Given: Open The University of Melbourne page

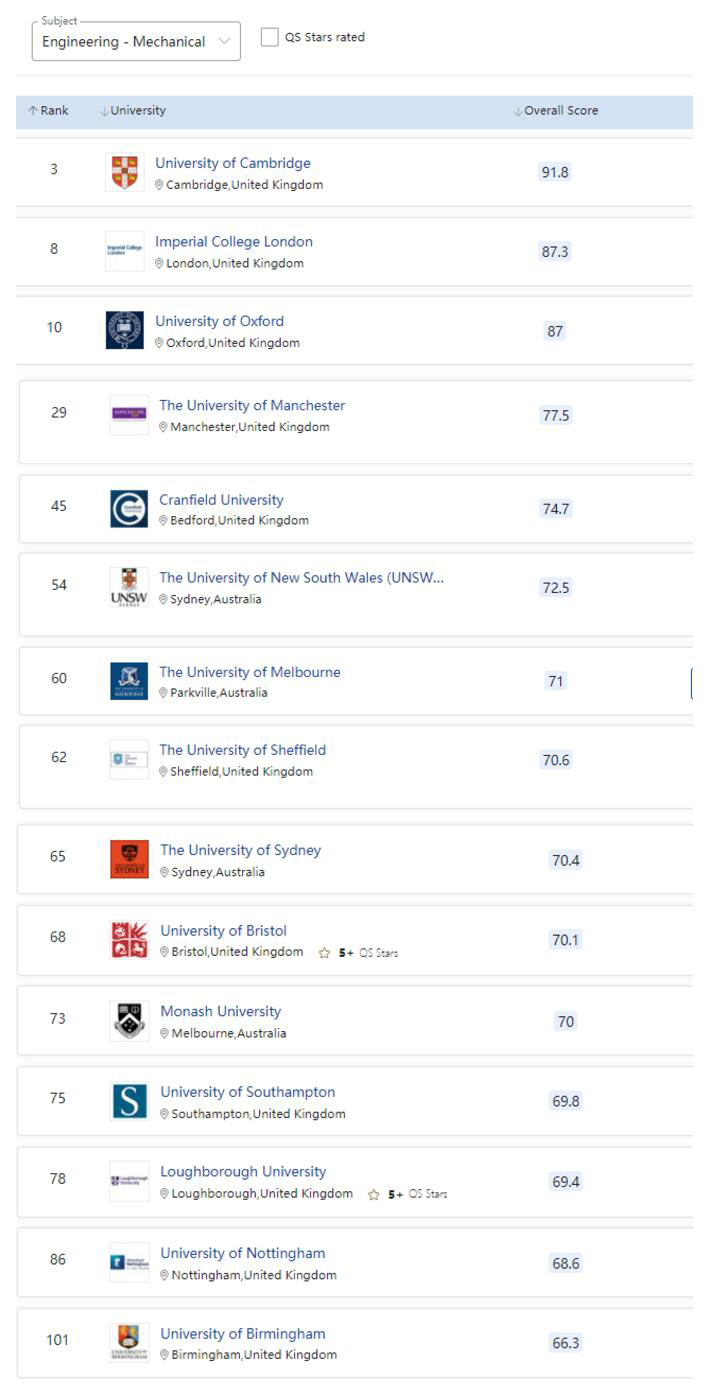Looking at the screenshot, I should coord(250,672).
